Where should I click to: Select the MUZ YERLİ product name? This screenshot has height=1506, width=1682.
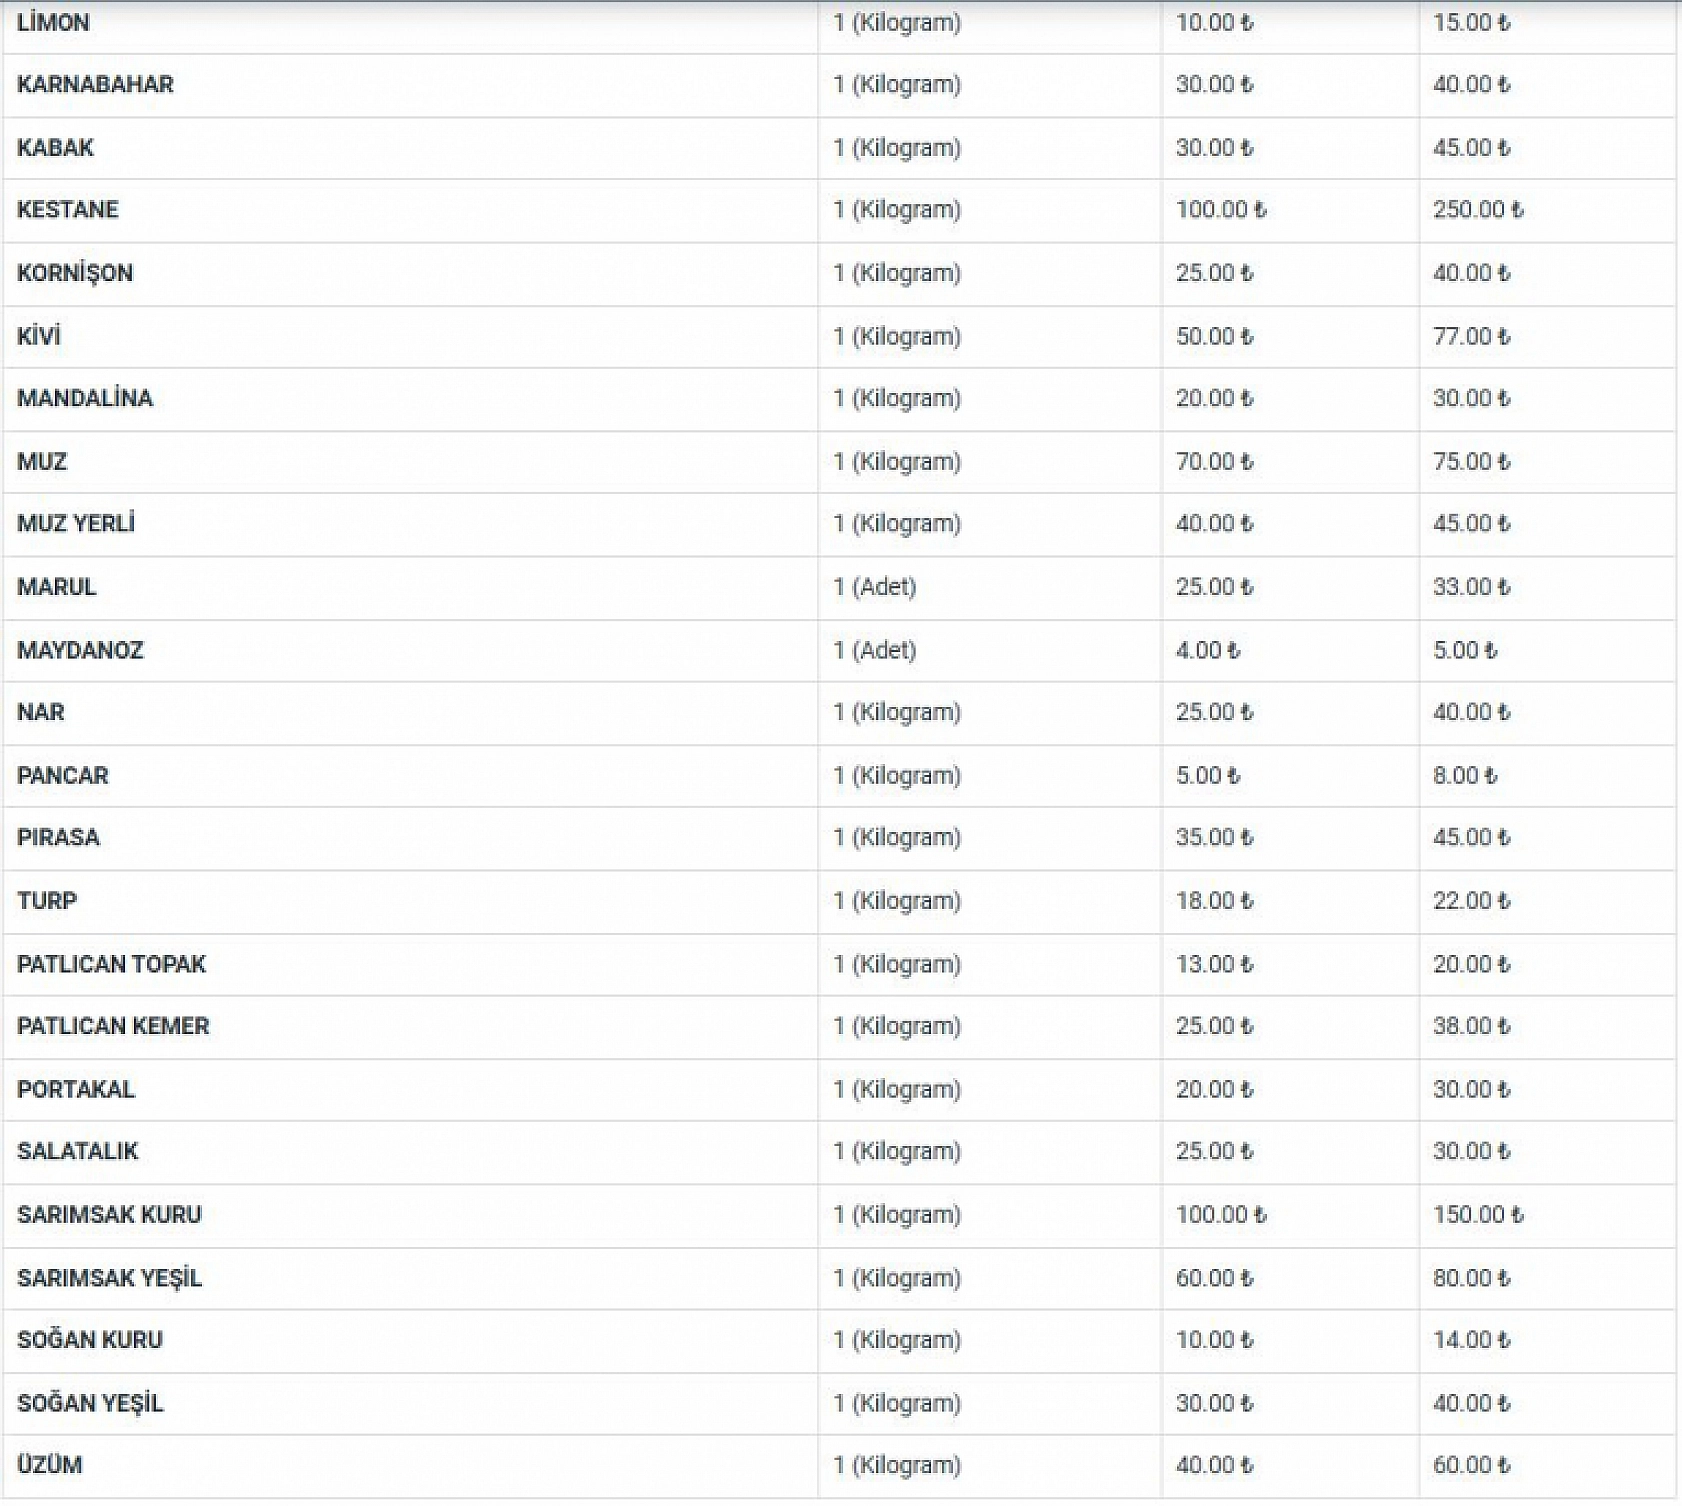[x=76, y=524]
